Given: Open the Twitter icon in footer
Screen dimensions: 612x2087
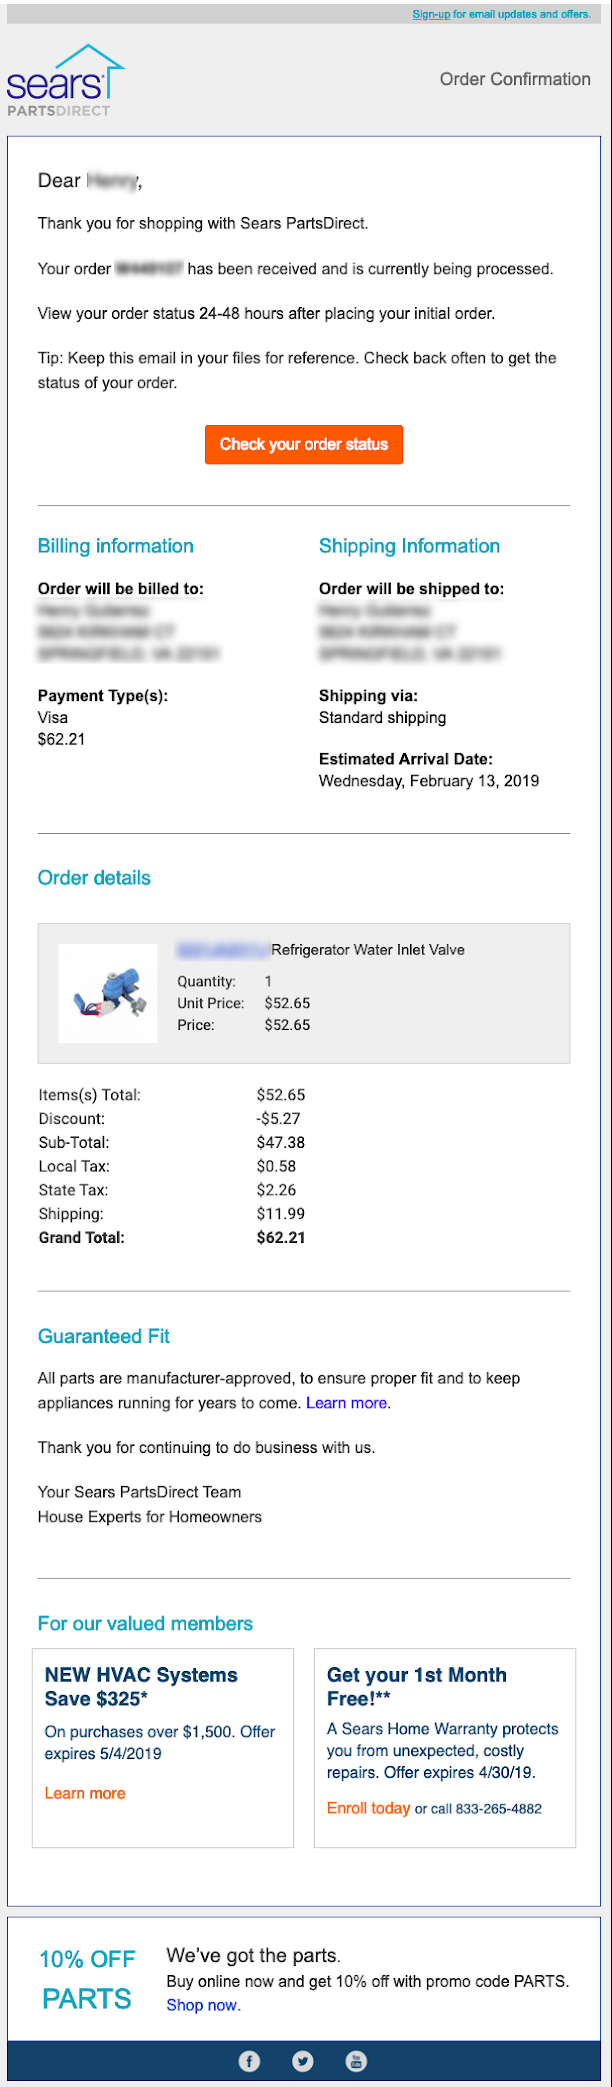Looking at the screenshot, I should [302, 2060].
